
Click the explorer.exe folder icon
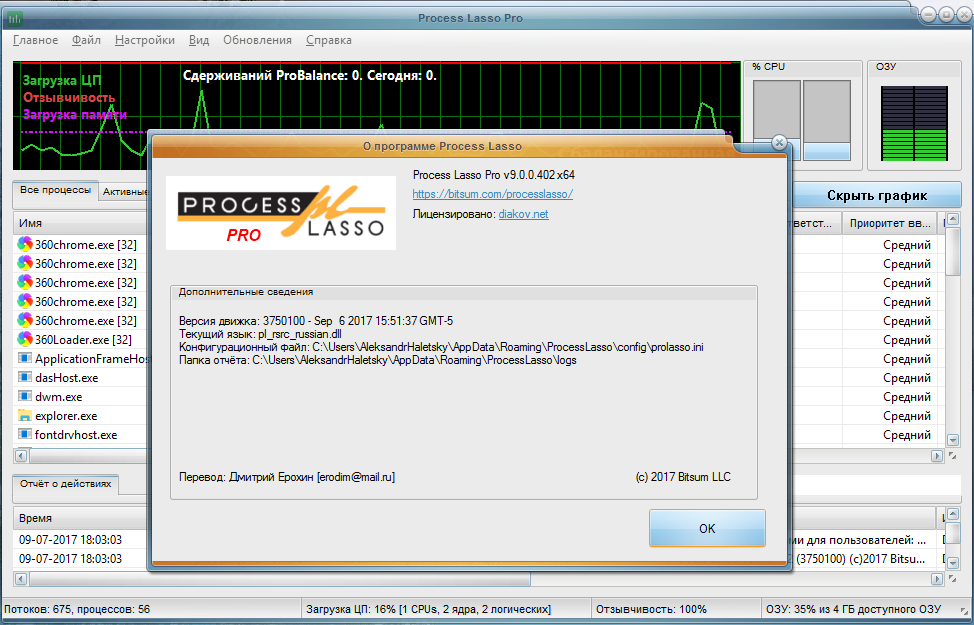pos(25,415)
